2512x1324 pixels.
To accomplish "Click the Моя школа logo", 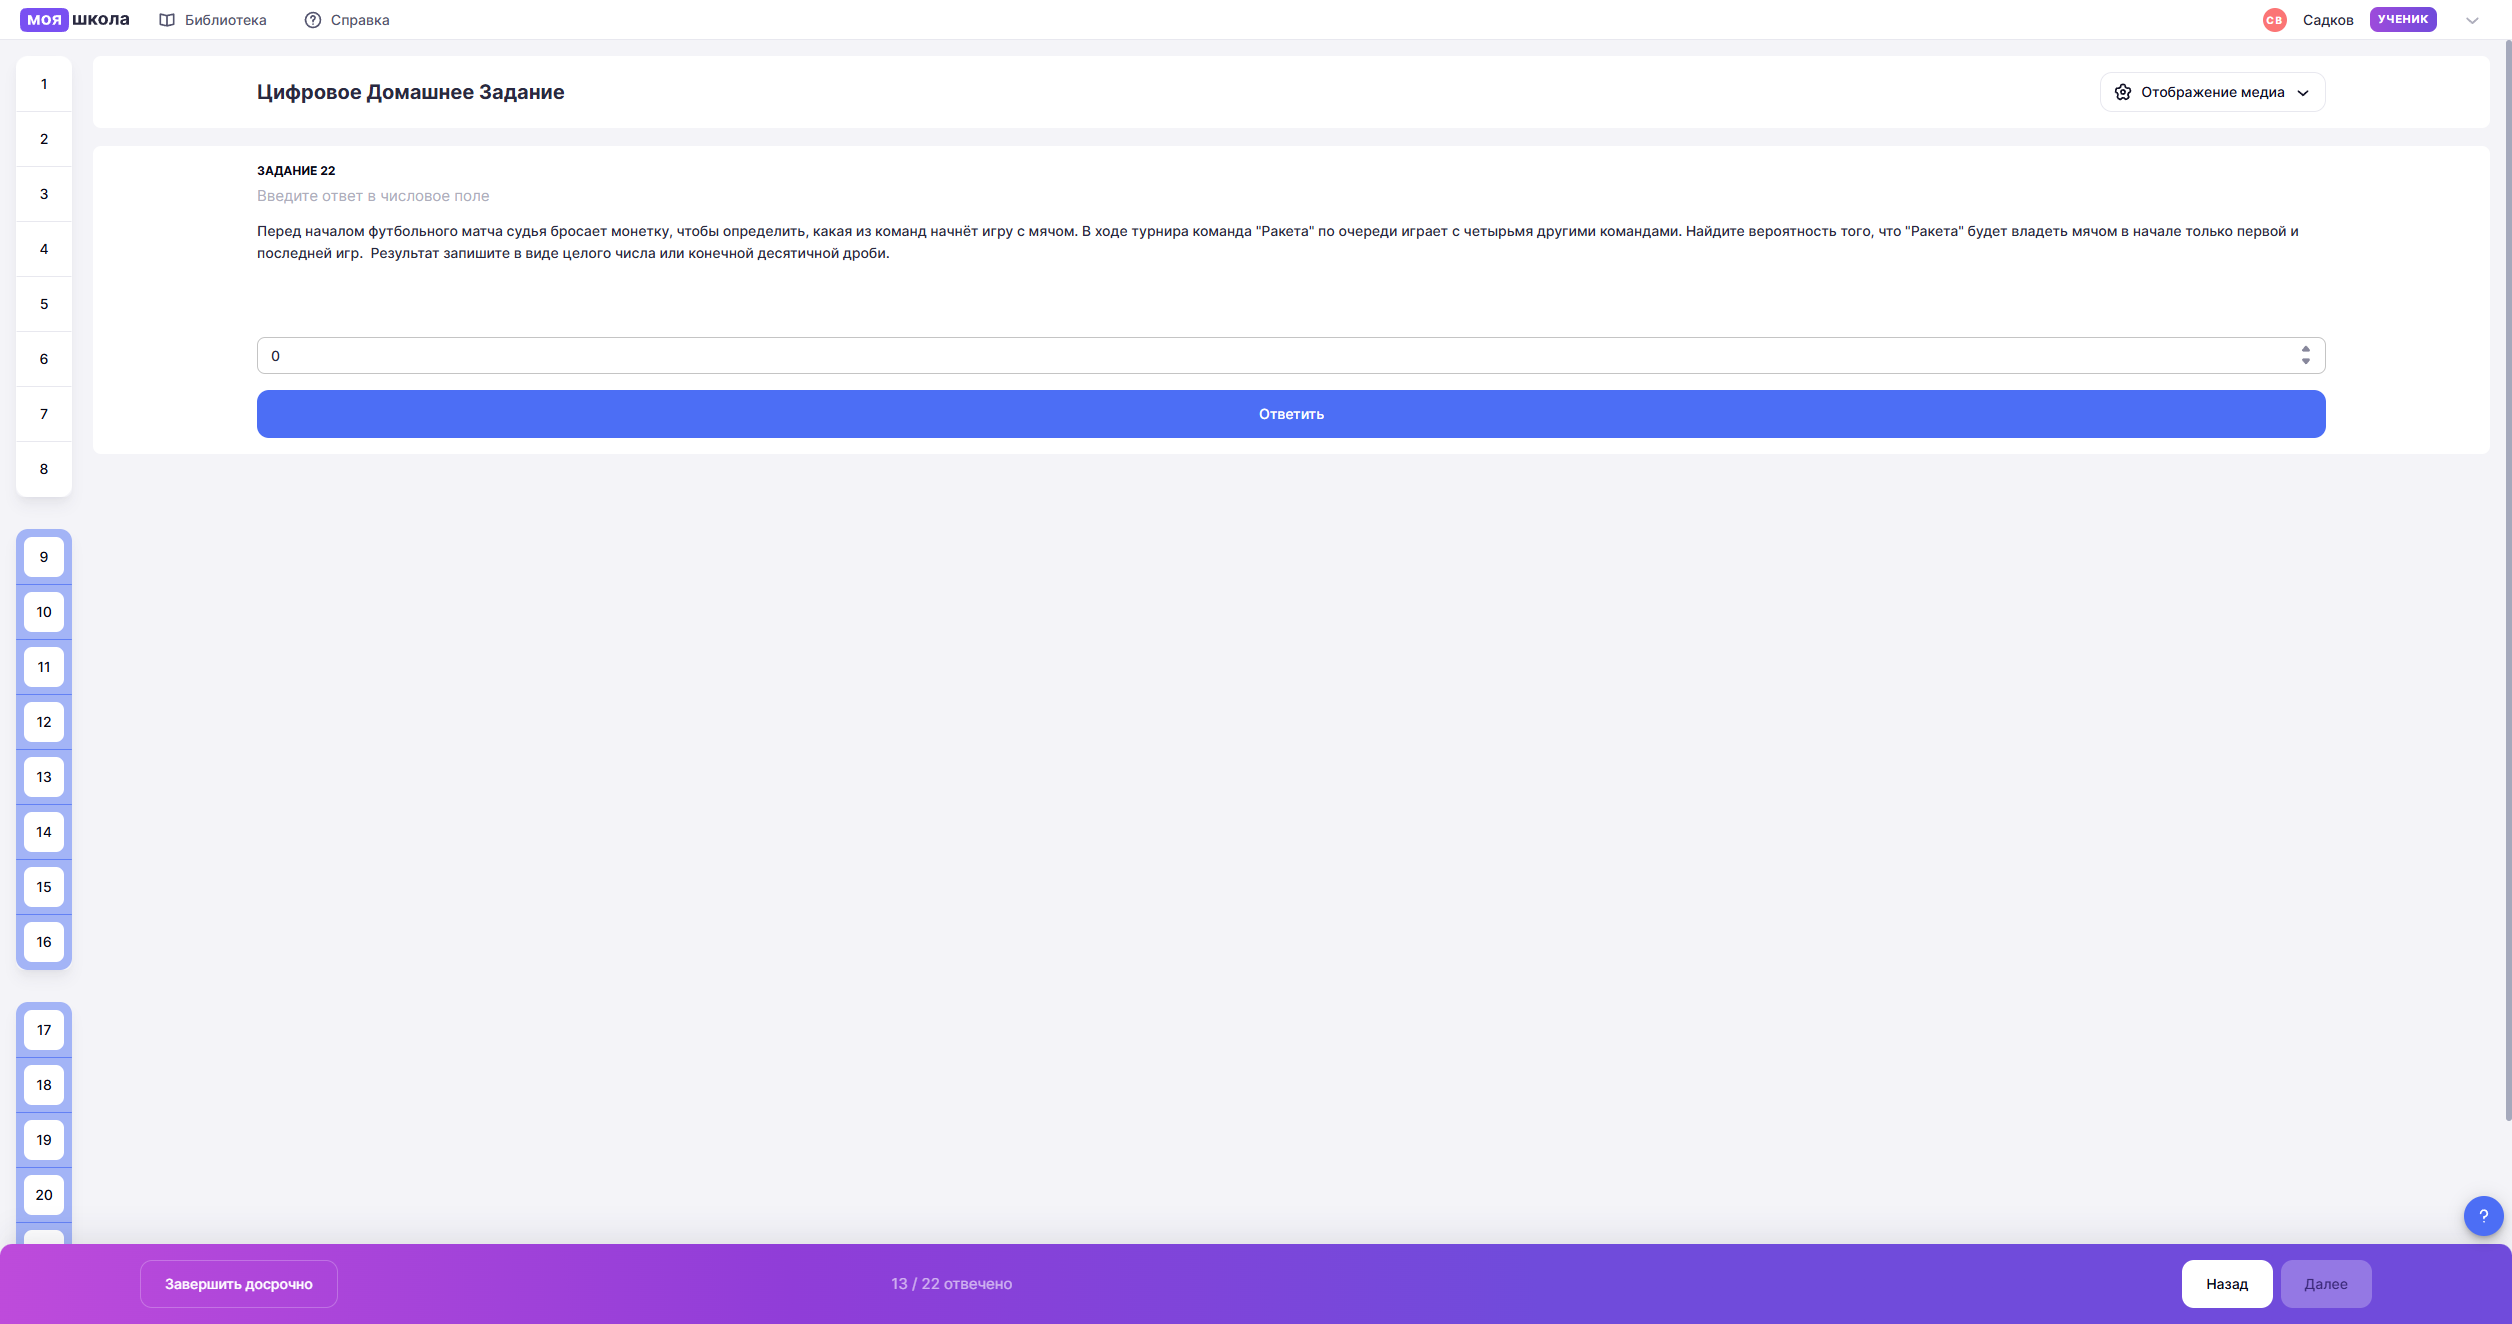I will point(75,20).
